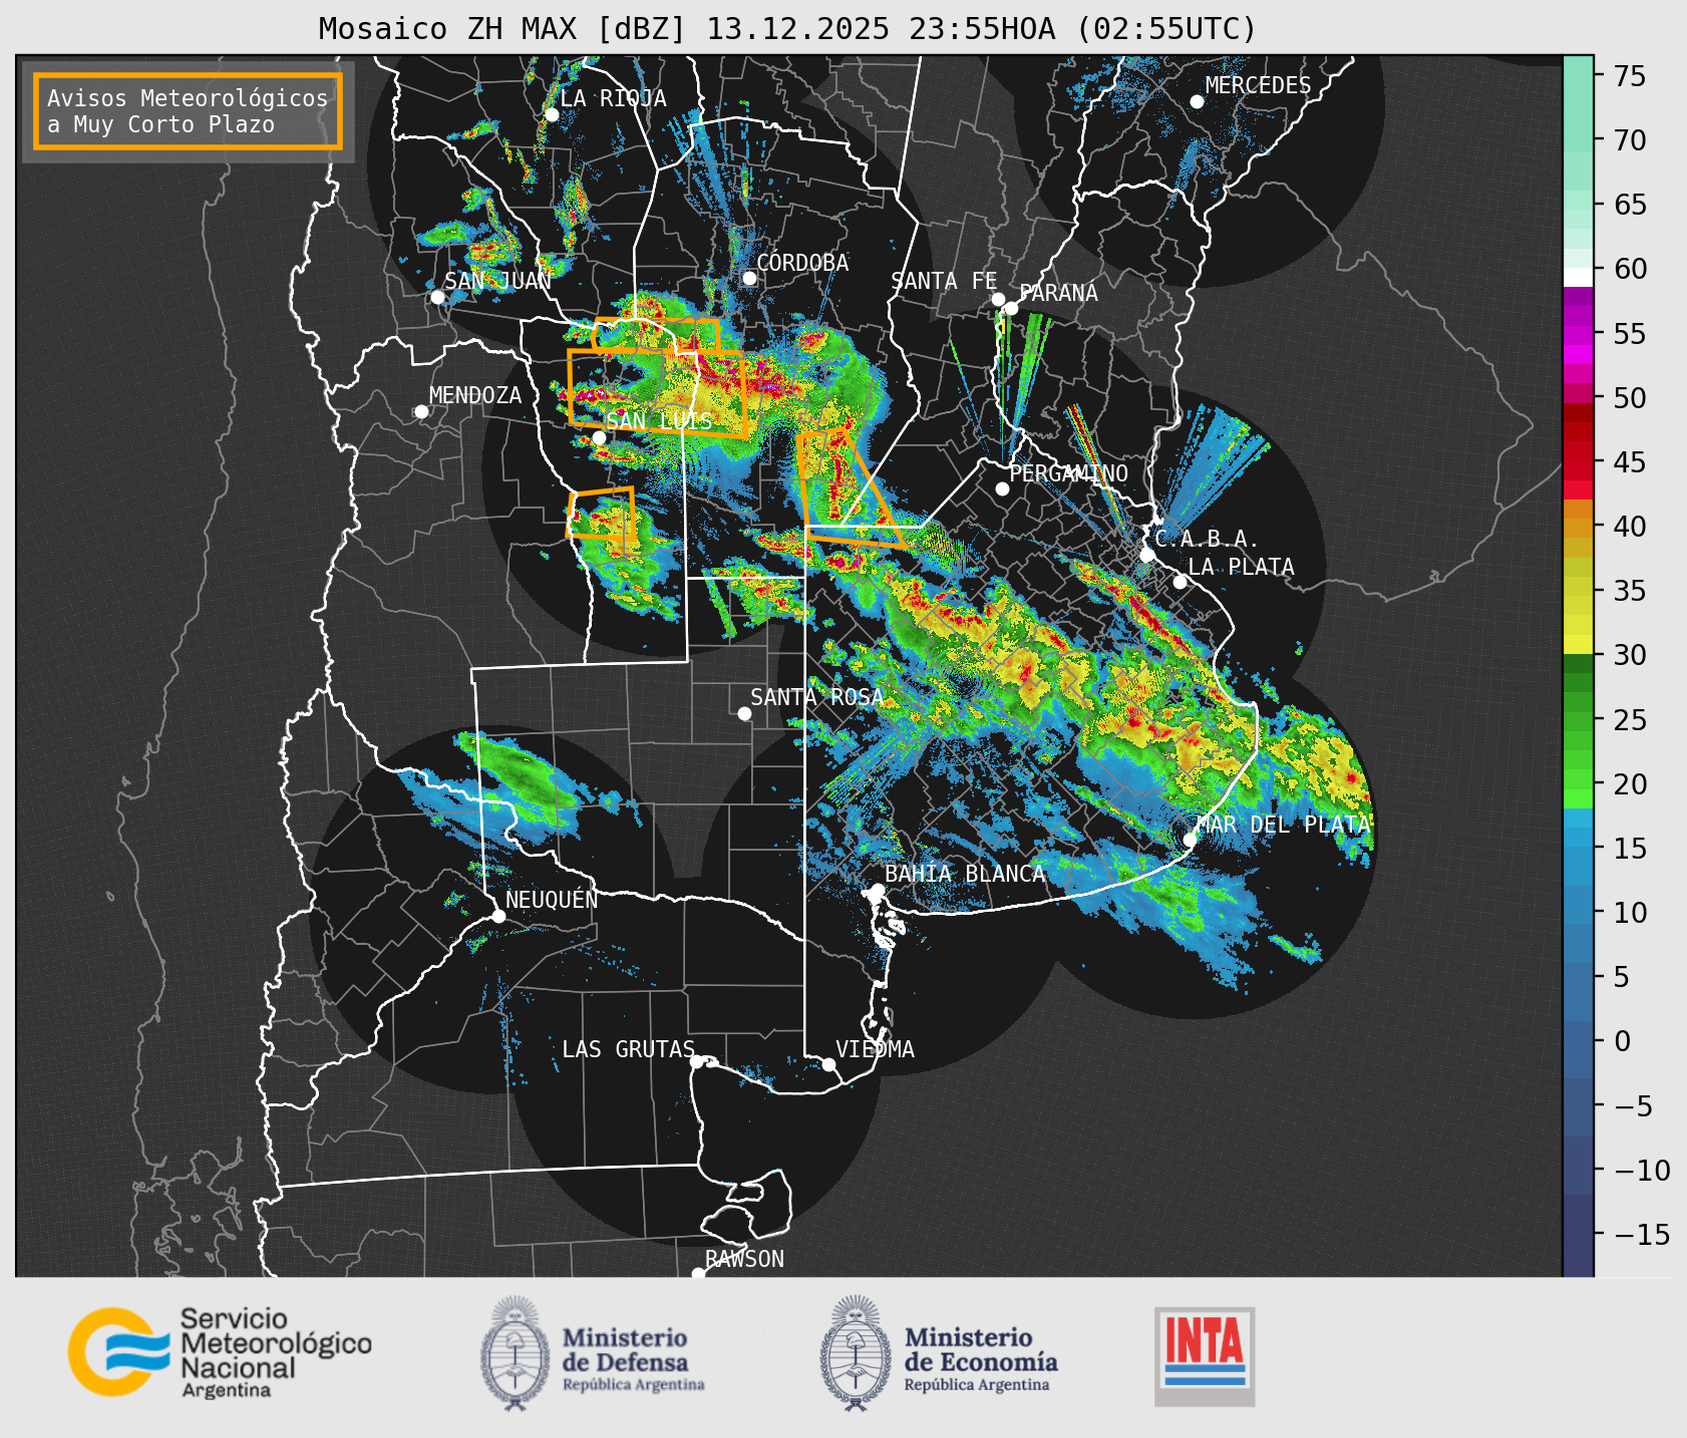Click the 25 dBZ green color band
The image size is (1687, 1438).
pyautogui.click(x=1578, y=719)
